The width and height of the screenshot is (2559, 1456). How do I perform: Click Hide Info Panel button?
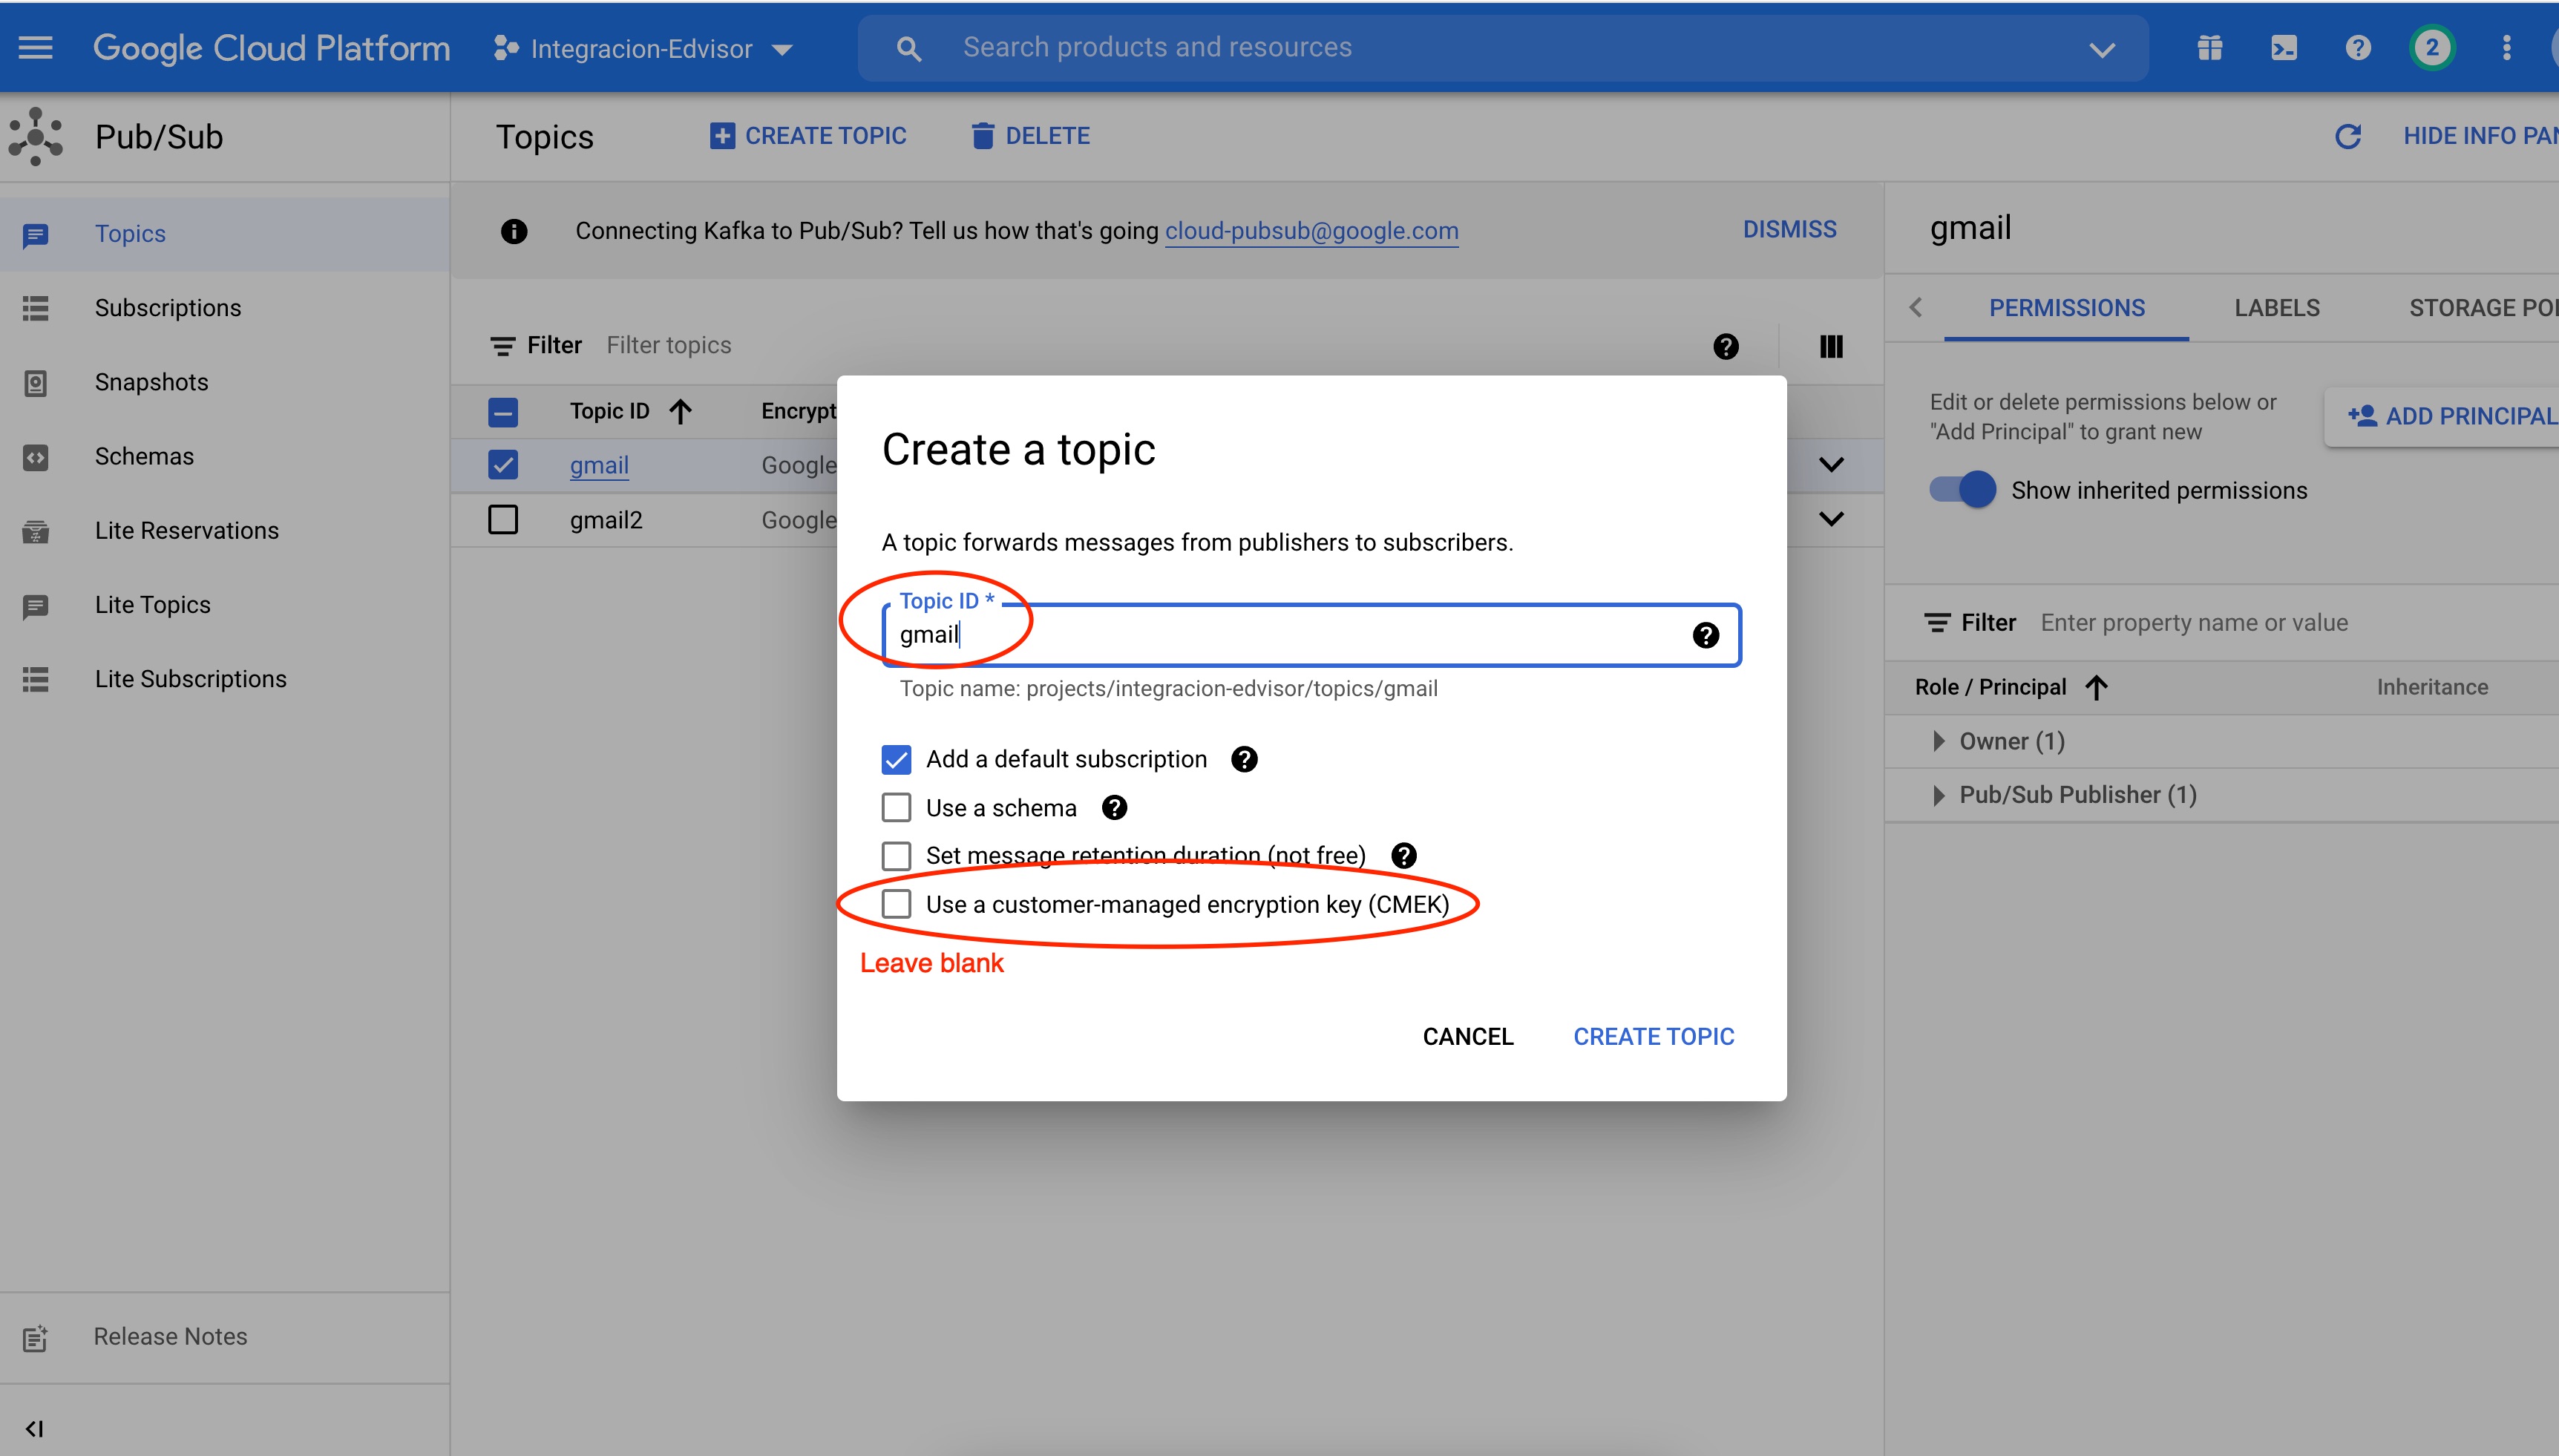(x=2480, y=136)
